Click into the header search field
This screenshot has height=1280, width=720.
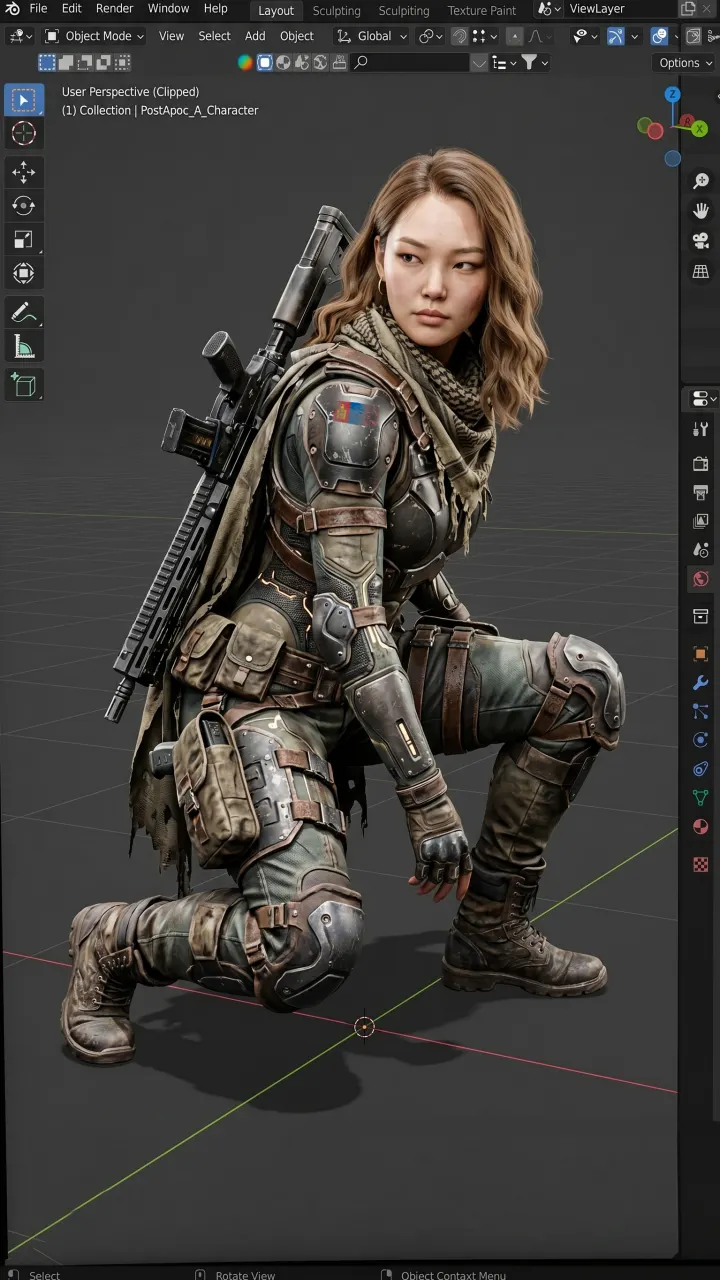410,62
